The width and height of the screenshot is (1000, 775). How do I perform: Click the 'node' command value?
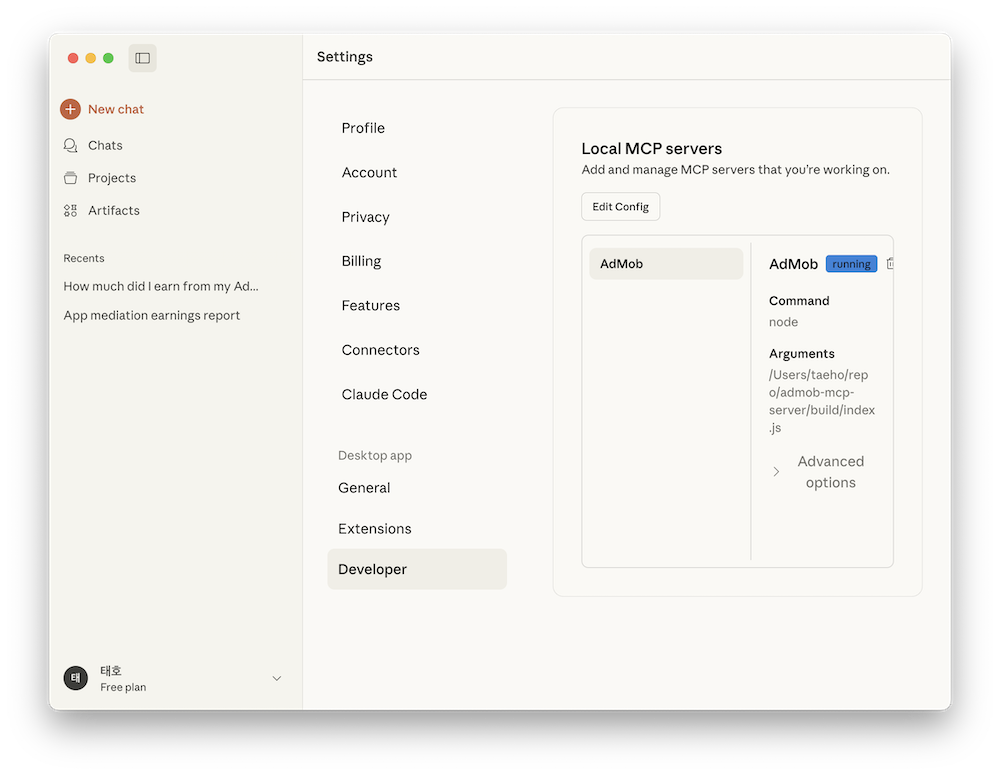(x=783, y=322)
